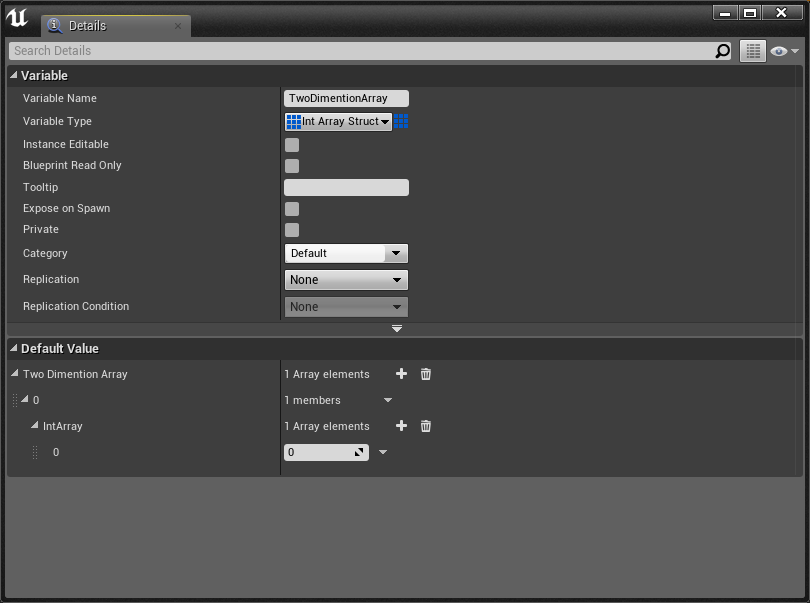Click the Category label

pos(45,253)
